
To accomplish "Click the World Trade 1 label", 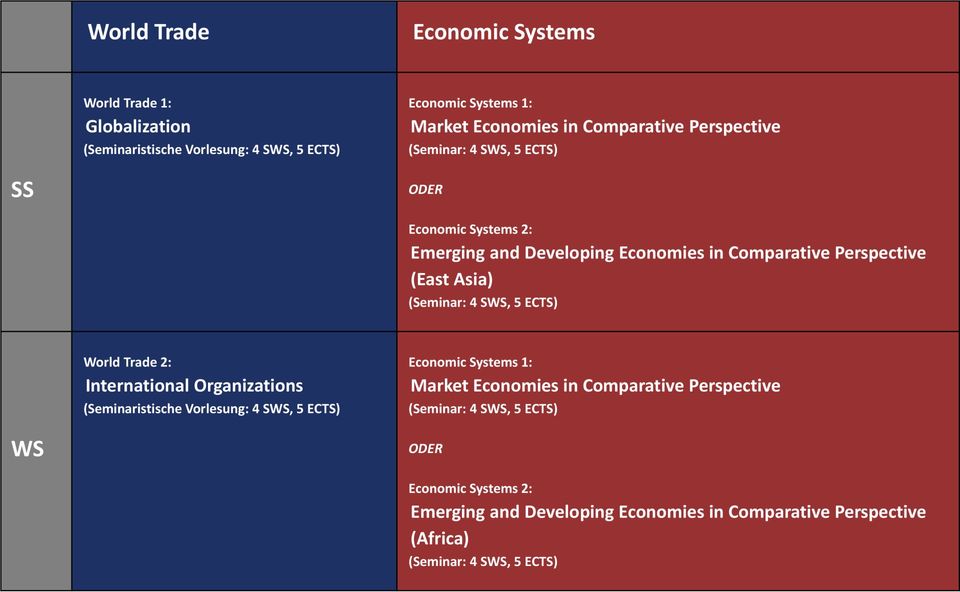I will [128, 103].
